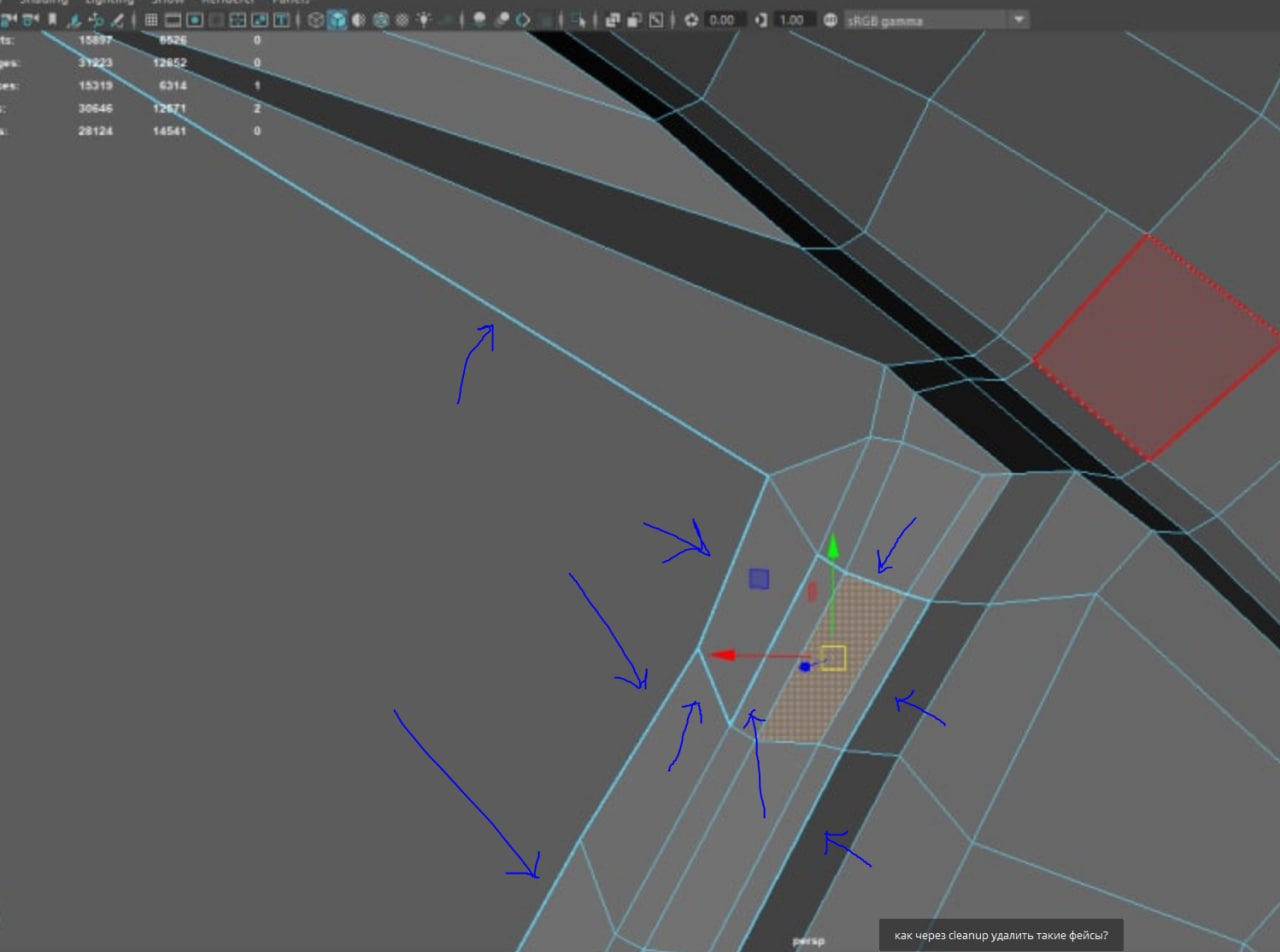Screen dimensions: 1280x952
Task: Toggle the Resolution Gate display
Action: click(195, 19)
